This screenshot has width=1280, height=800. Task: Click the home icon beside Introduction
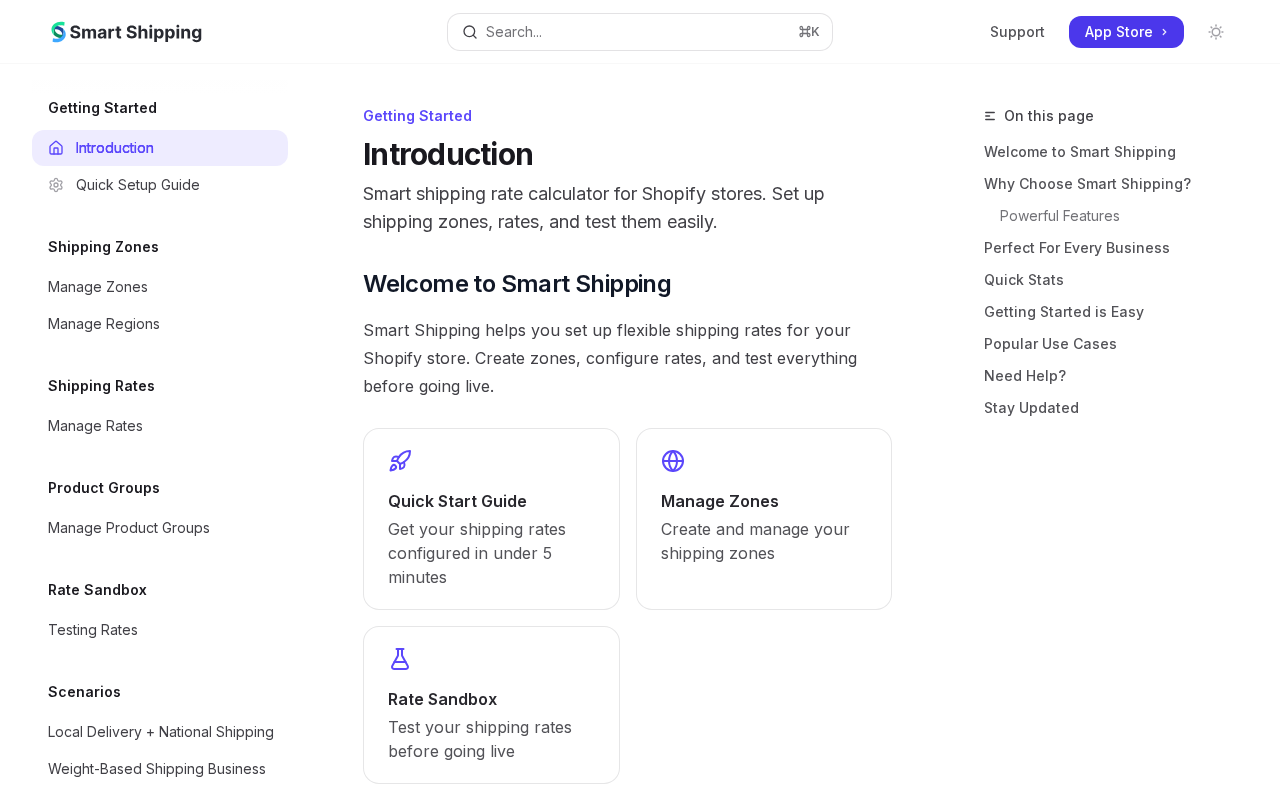(56, 148)
